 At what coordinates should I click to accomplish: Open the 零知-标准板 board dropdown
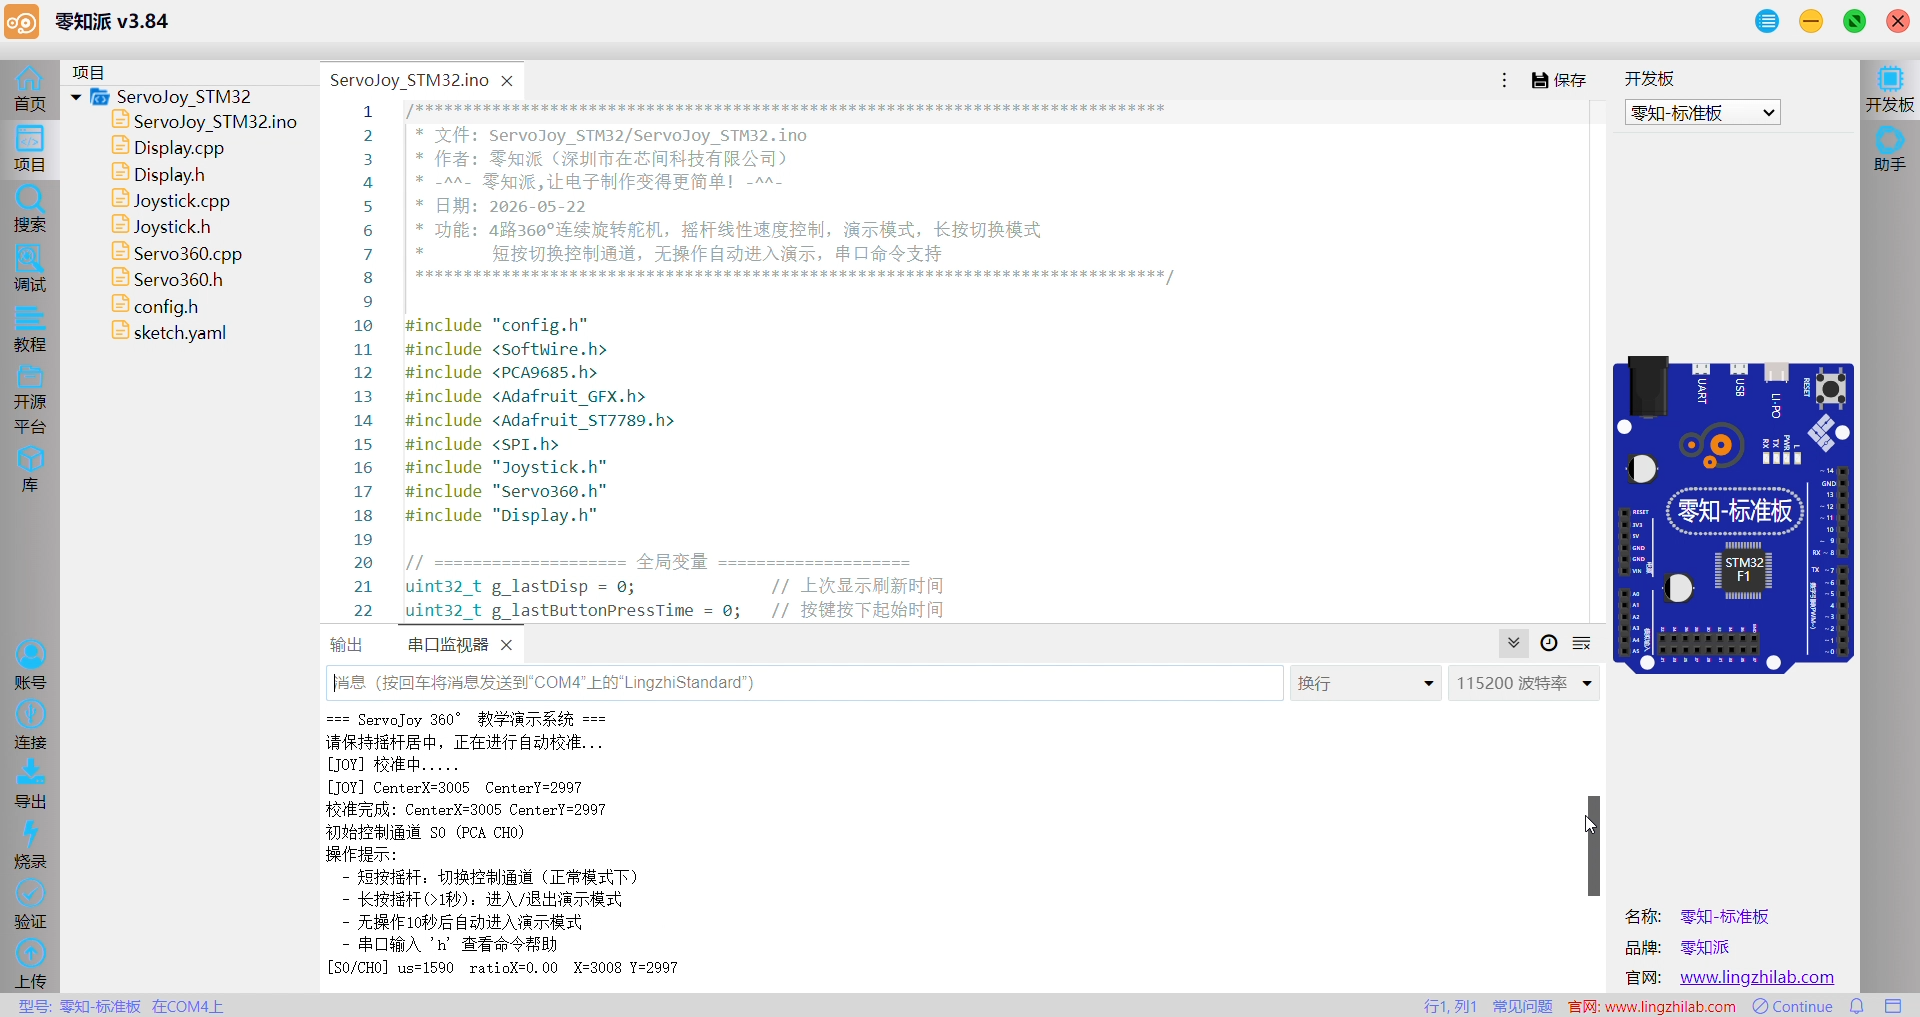pos(1702,113)
